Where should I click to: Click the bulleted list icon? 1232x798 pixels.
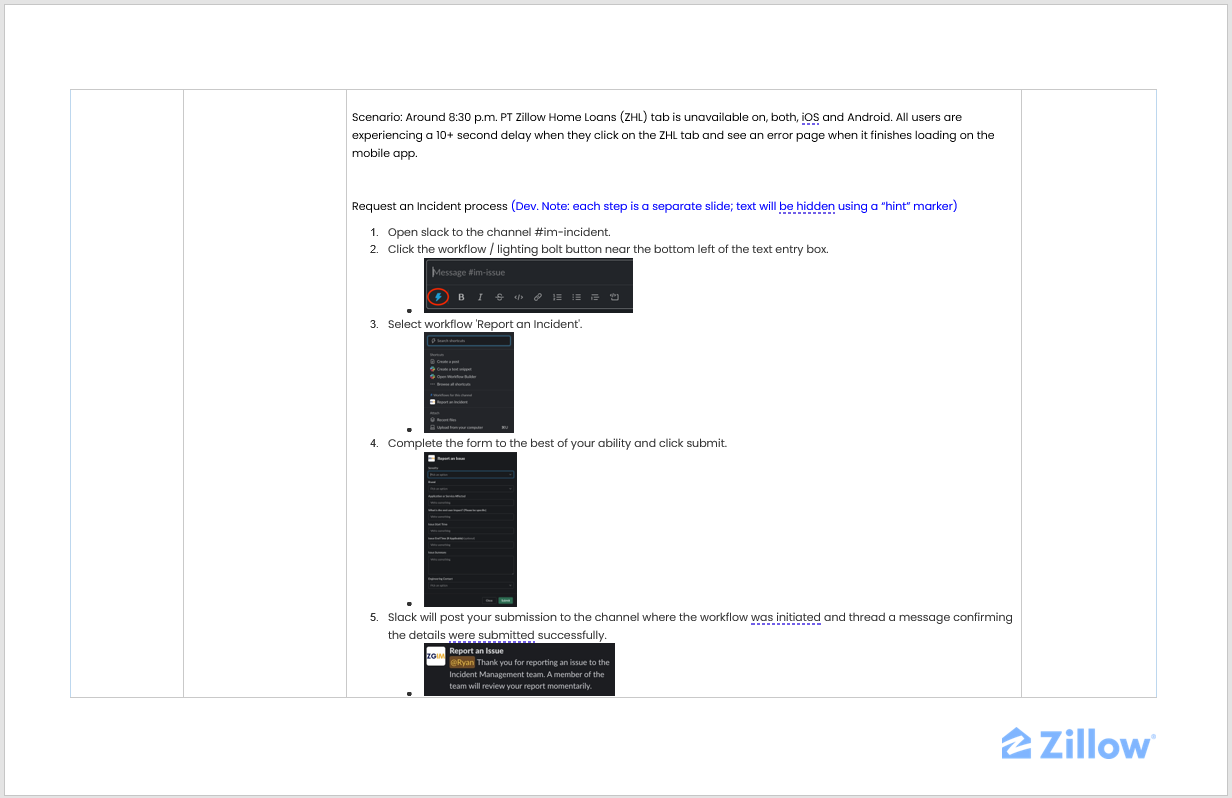coord(576,297)
